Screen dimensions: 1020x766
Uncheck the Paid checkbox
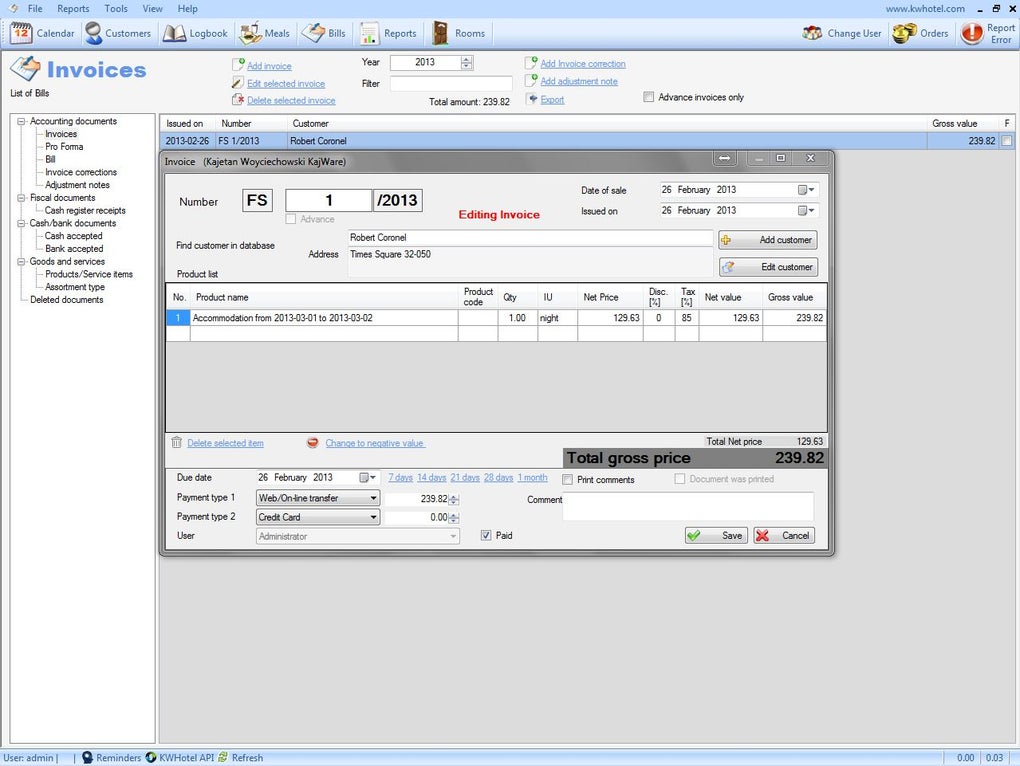click(486, 535)
